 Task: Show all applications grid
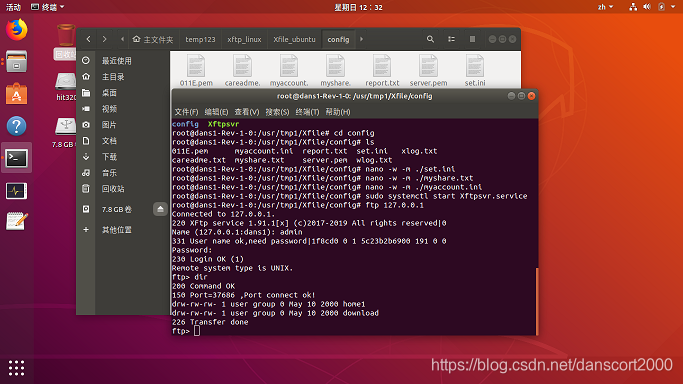[x=17, y=368]
